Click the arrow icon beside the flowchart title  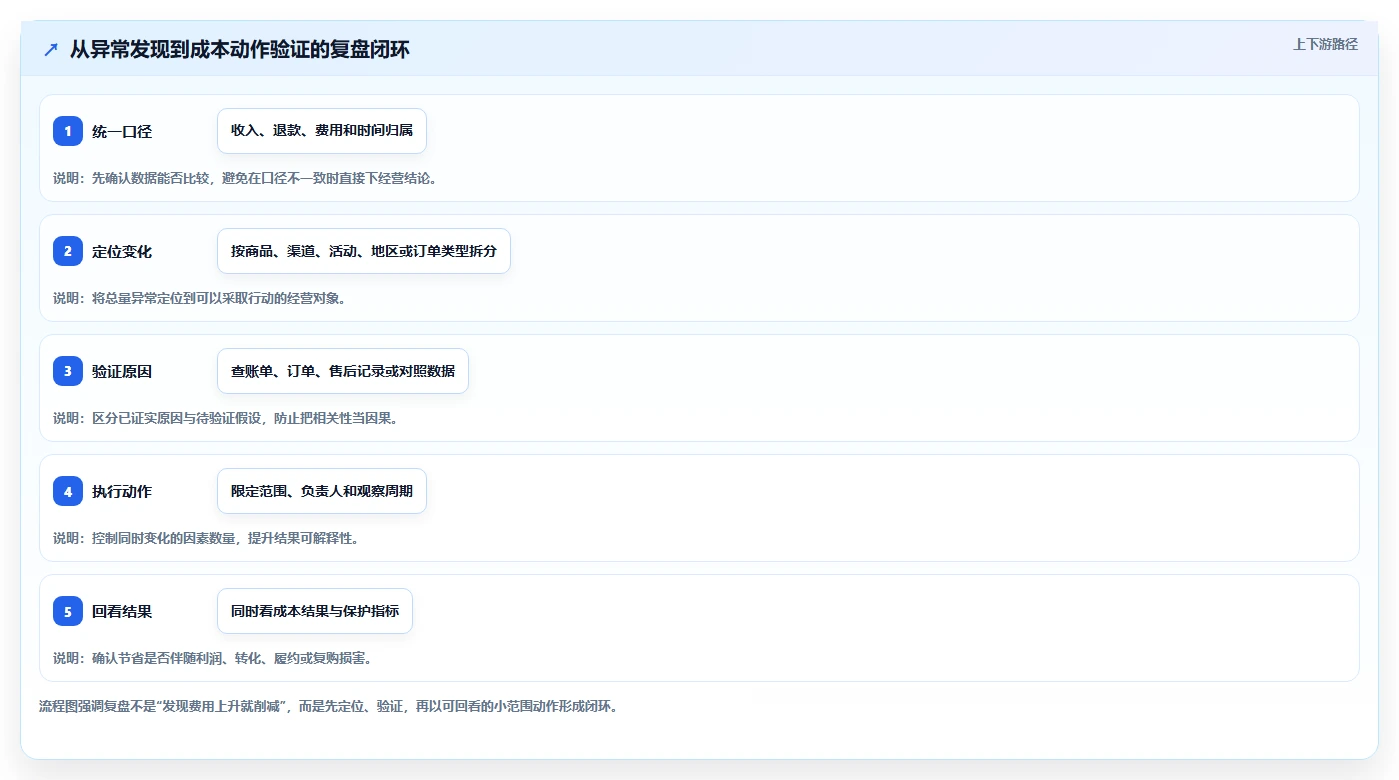click(x=51, y=49)
